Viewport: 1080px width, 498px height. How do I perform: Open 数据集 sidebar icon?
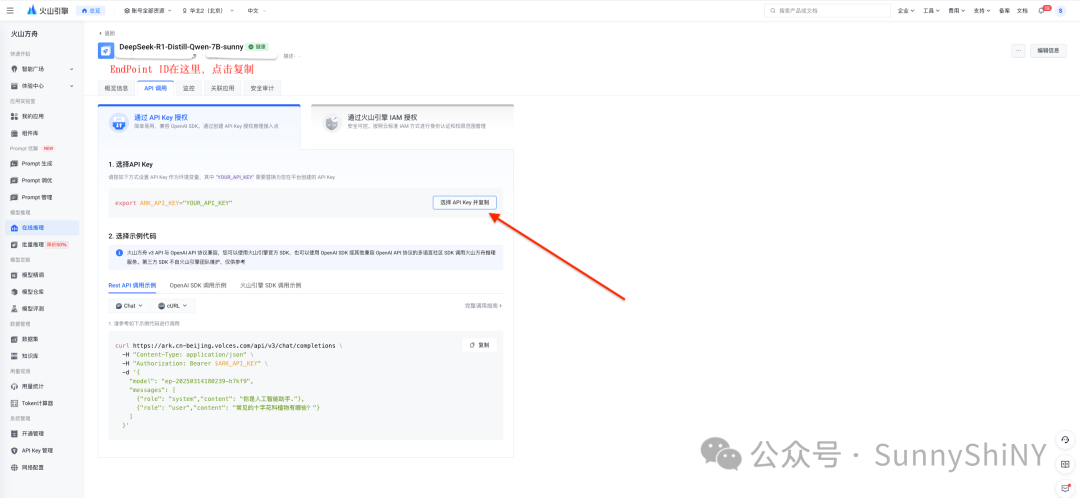[x=14, y=340]
